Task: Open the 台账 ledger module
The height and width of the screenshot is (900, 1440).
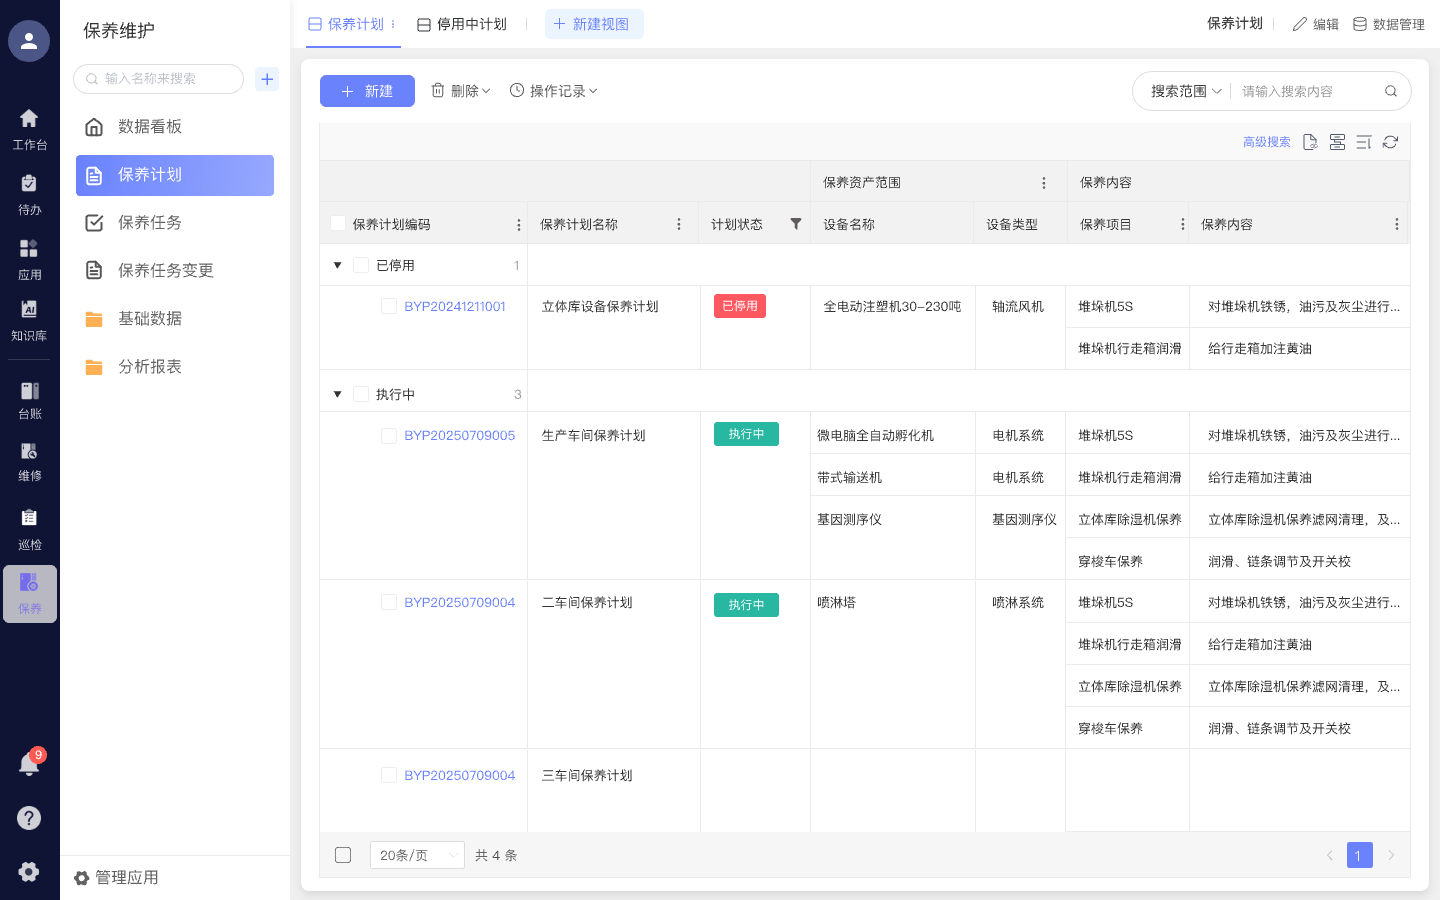Action: (x=29, y=400)
